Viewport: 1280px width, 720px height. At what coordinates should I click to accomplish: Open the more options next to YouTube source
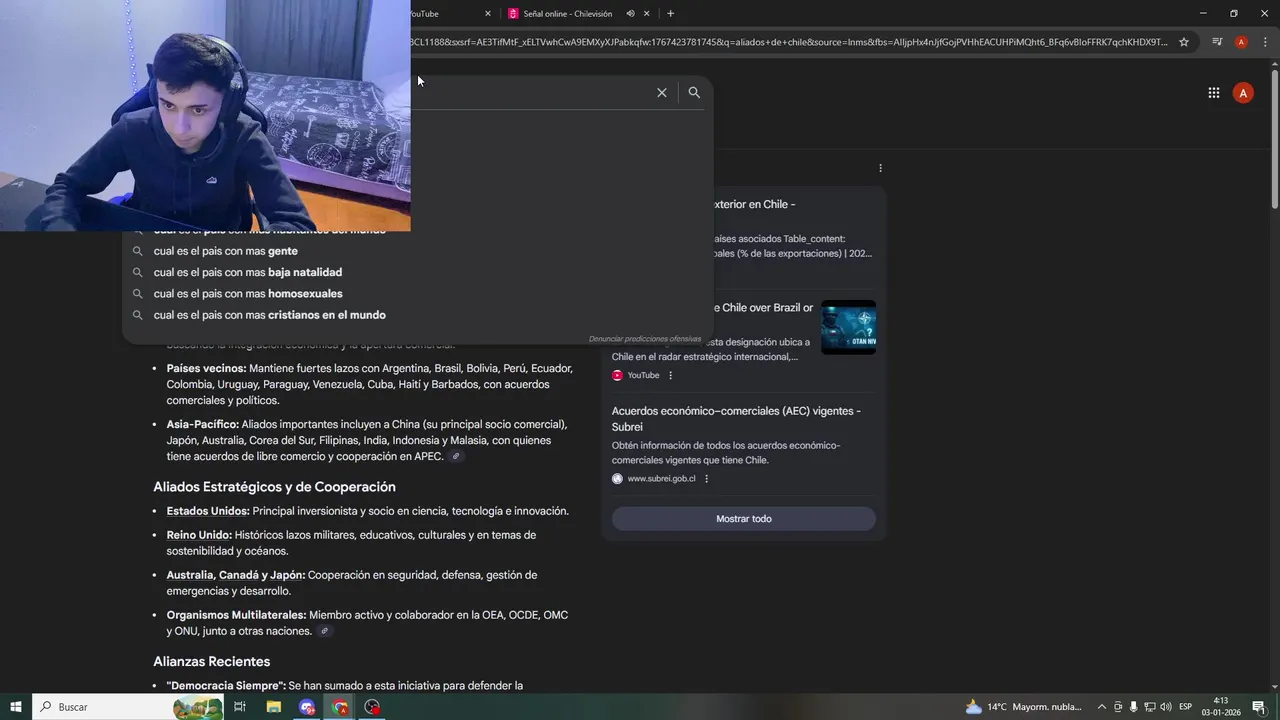[x=670, y=375]
